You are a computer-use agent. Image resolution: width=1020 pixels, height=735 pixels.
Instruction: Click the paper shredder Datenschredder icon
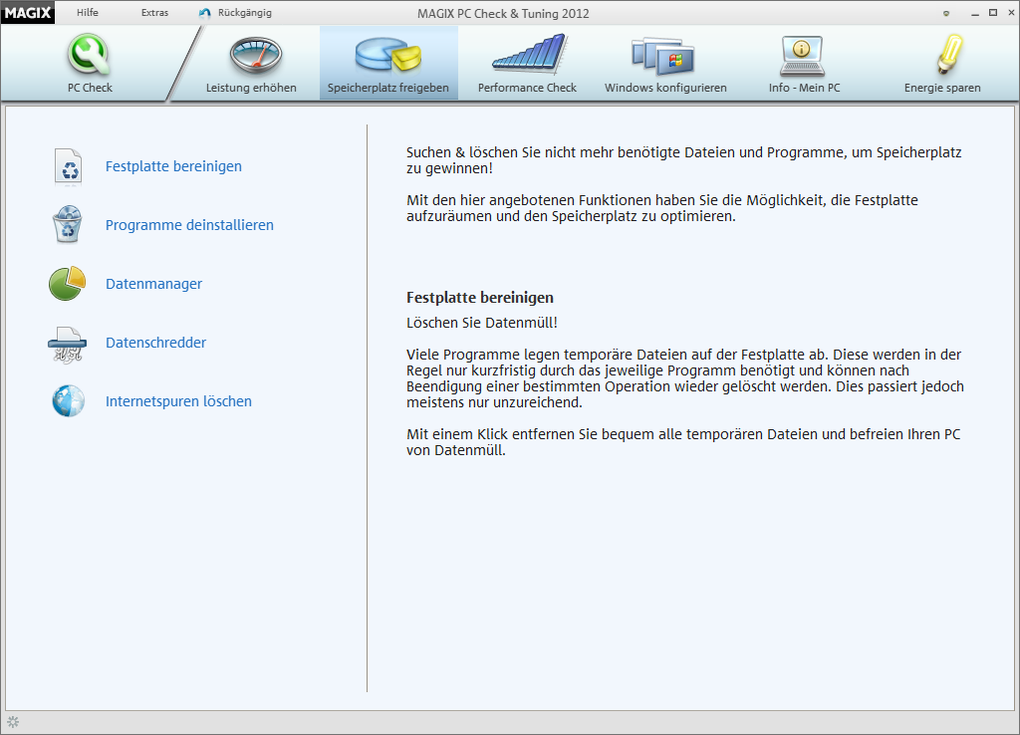67,344
